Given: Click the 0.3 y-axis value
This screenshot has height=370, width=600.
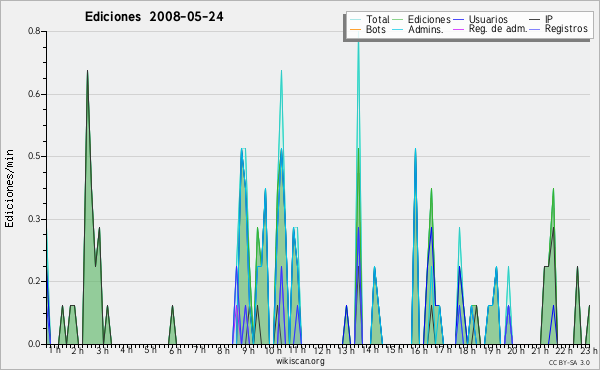Looking at the screenshot, I should [34, 219].
